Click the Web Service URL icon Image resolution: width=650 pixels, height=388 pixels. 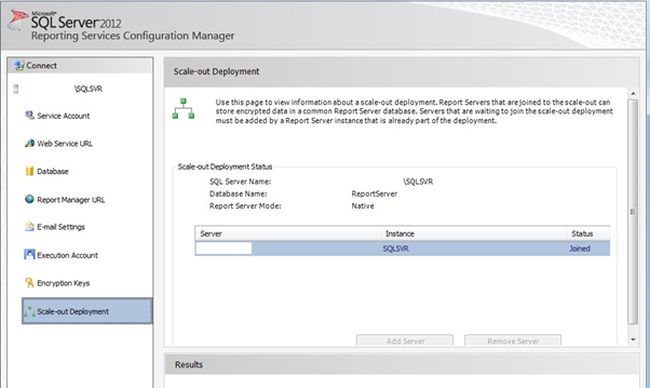pos(29,143)
